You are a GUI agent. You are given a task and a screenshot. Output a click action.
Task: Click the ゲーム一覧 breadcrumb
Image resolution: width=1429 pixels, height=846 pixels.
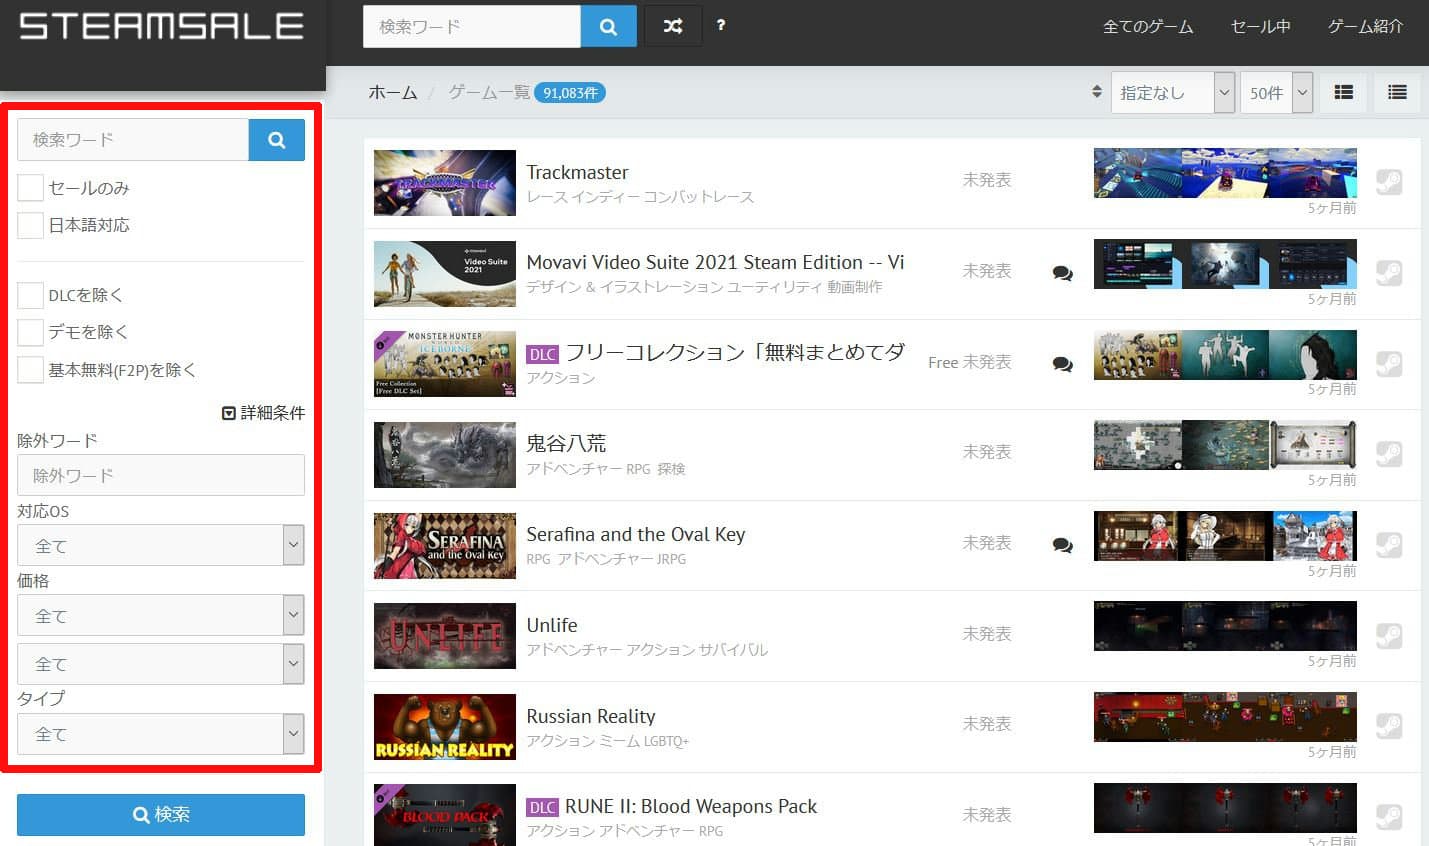click(489, 92)
